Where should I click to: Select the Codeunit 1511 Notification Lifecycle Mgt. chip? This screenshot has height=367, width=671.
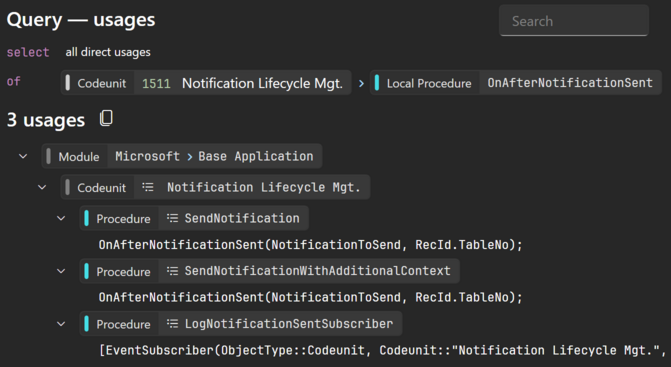coord(206,83)
